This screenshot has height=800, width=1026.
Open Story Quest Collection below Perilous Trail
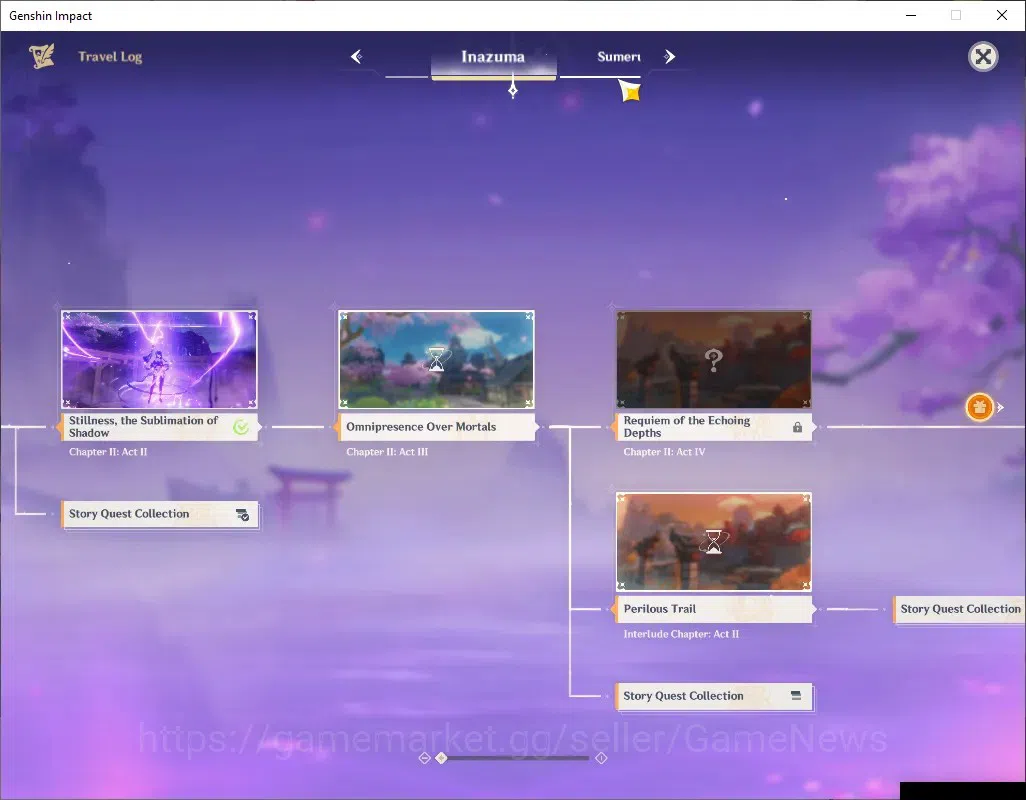714,696
